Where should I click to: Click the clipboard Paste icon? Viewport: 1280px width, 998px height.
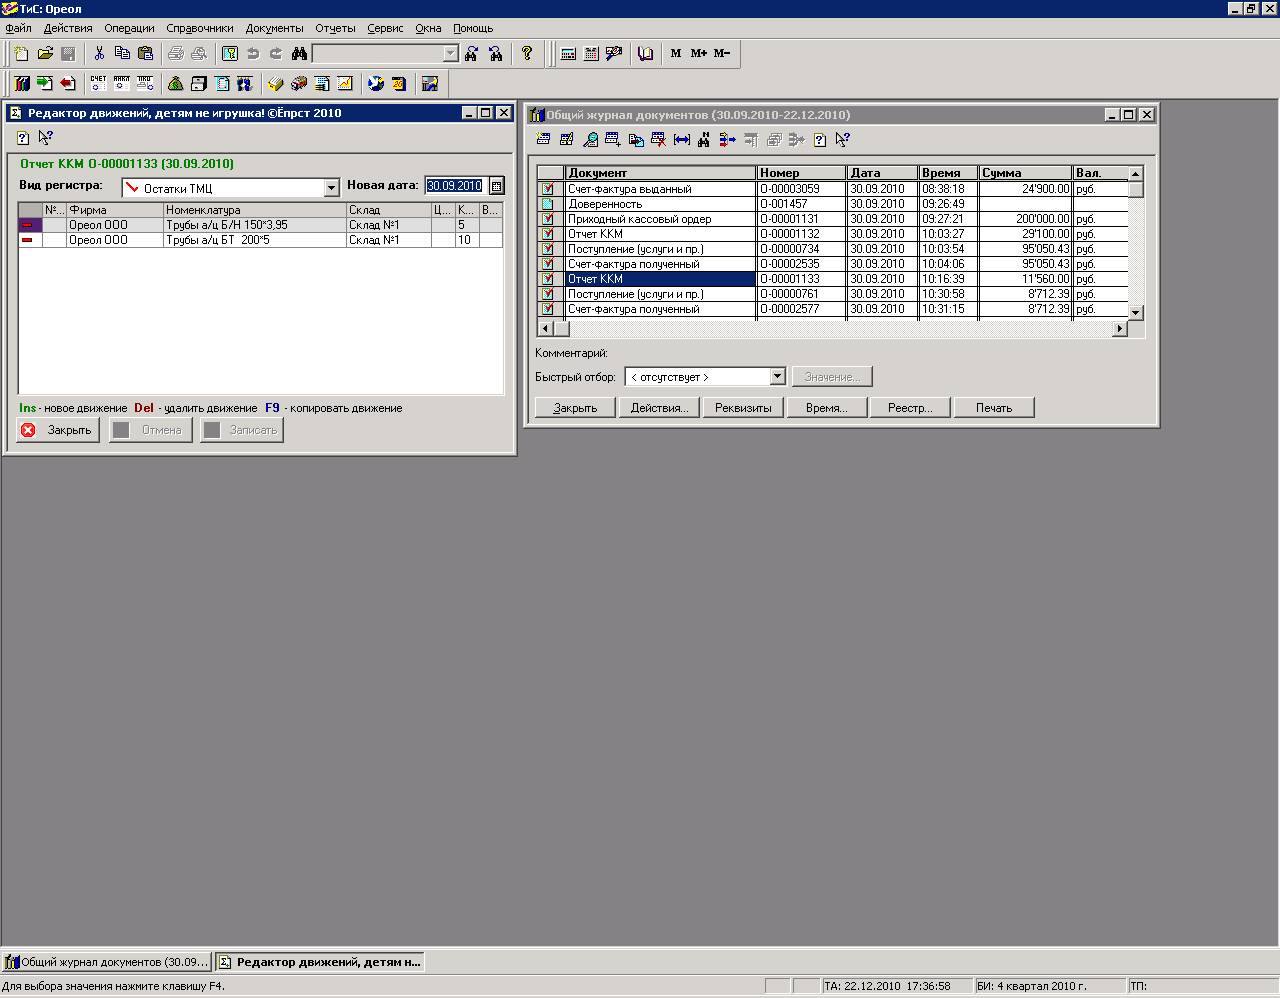tap(146, 53)
